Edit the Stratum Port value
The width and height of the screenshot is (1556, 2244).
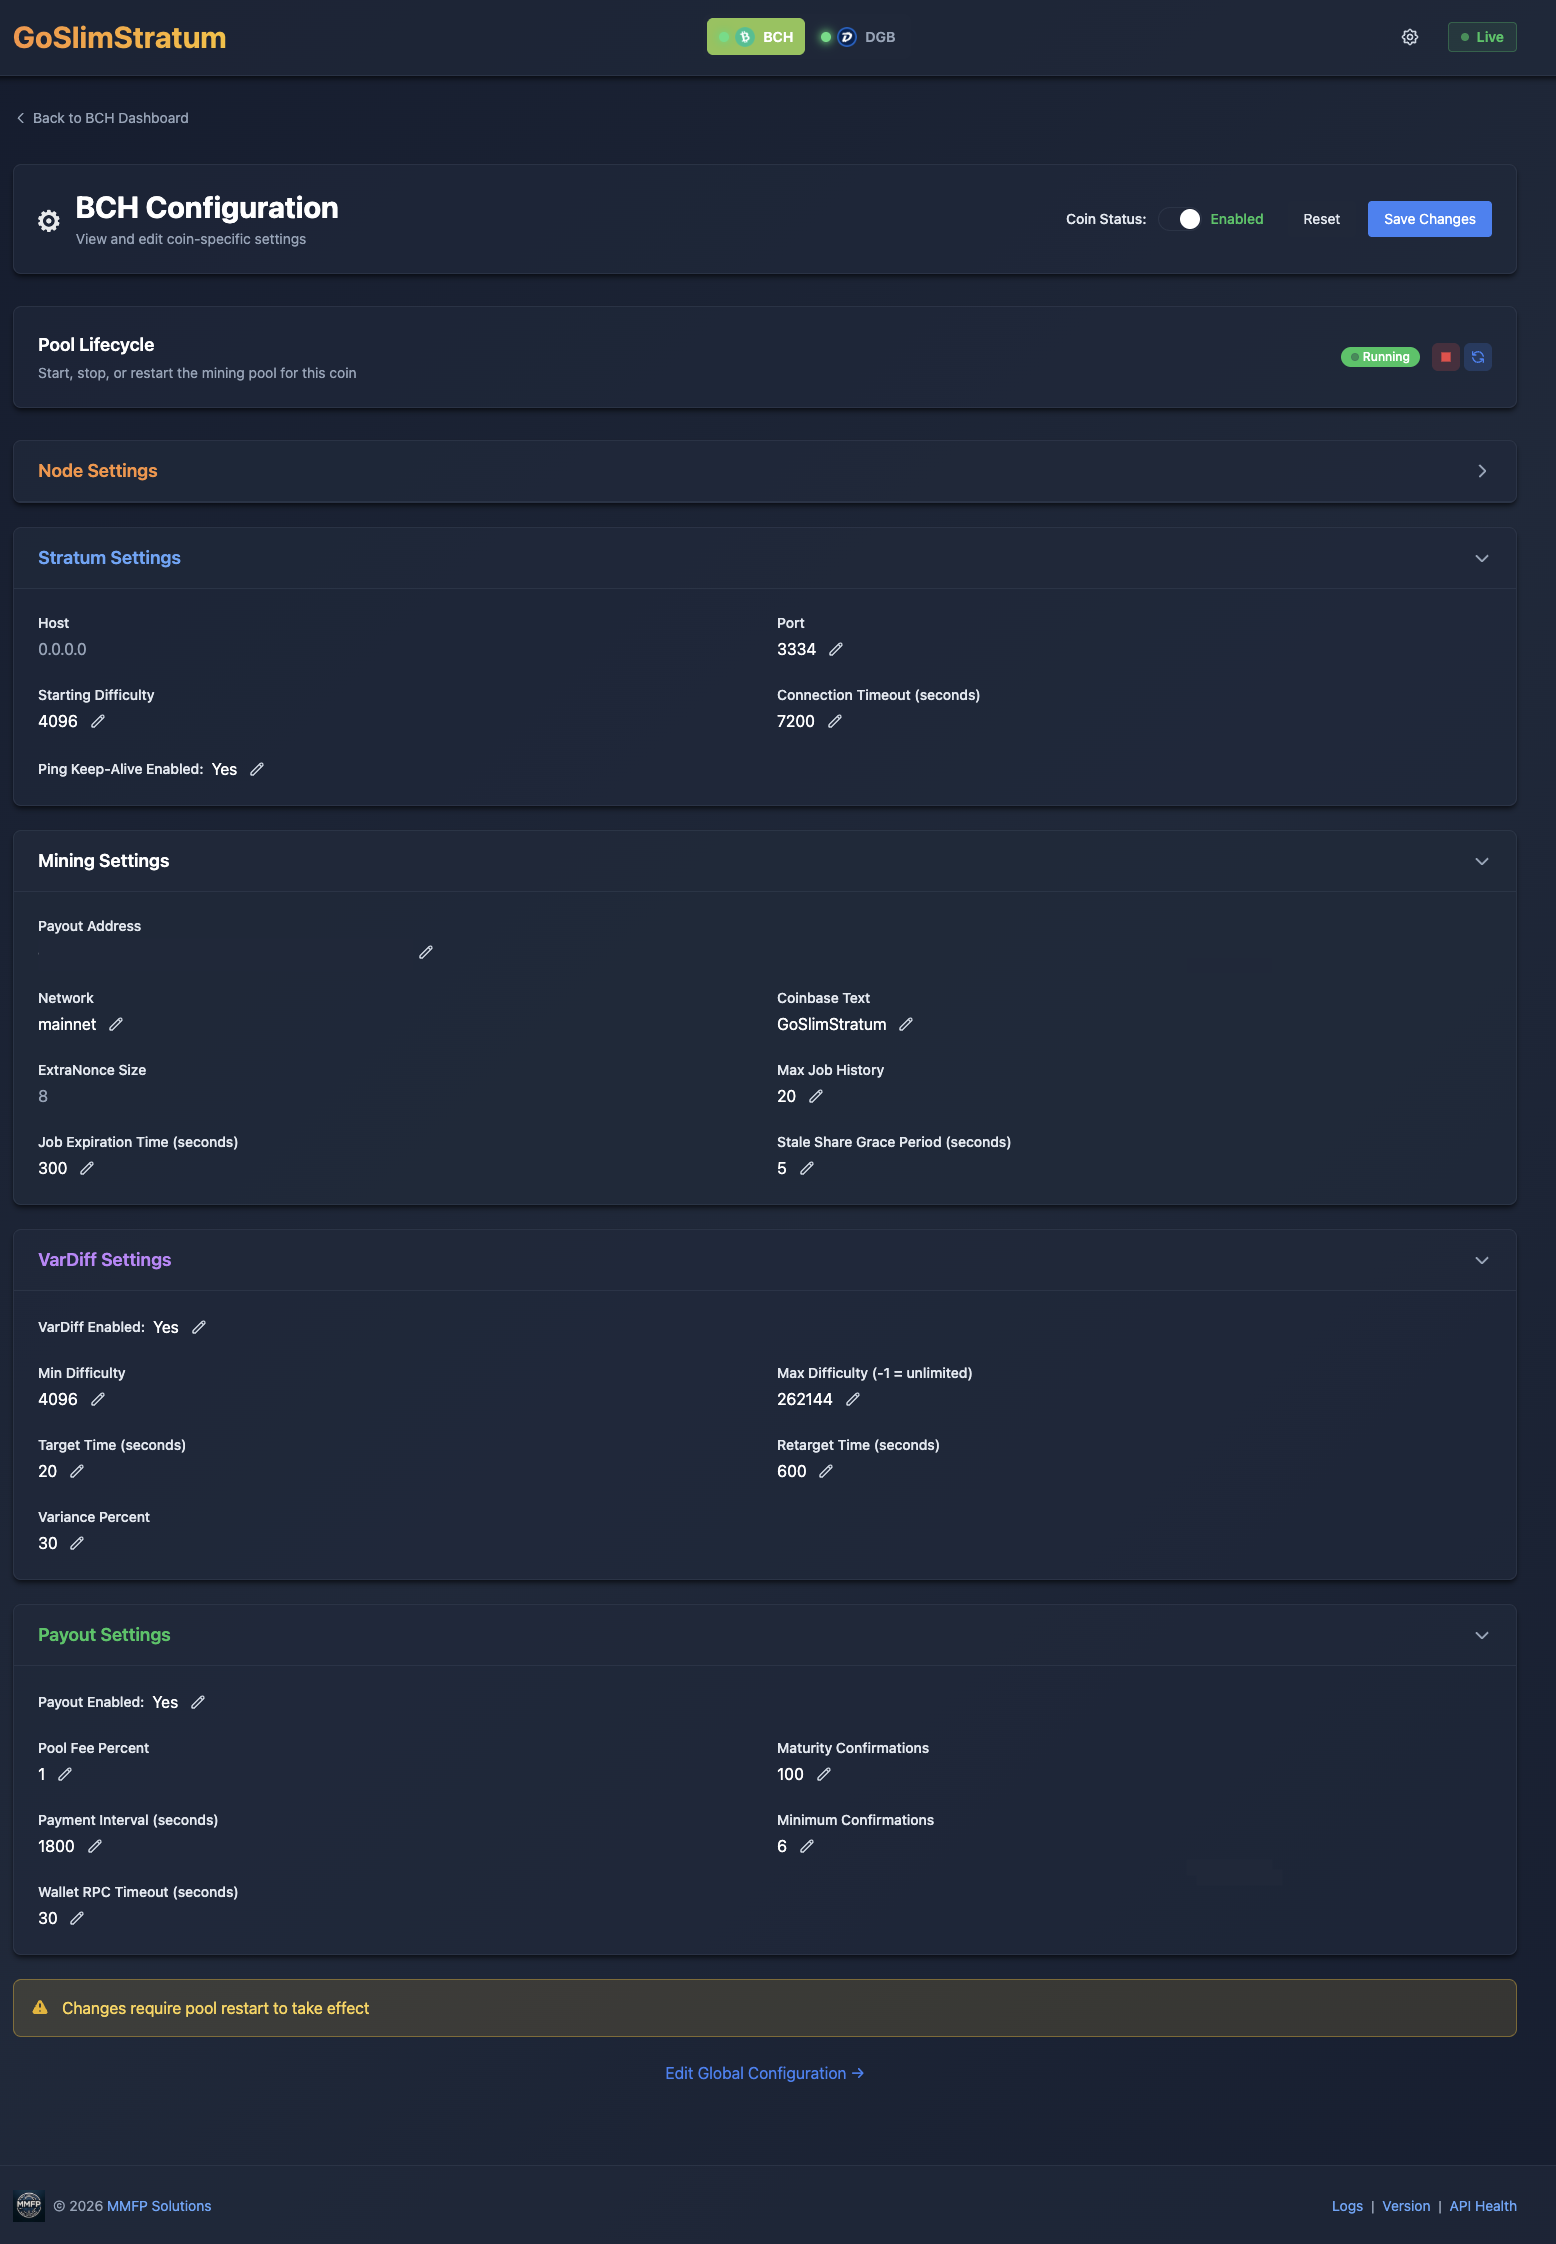(x=836, y=649)
